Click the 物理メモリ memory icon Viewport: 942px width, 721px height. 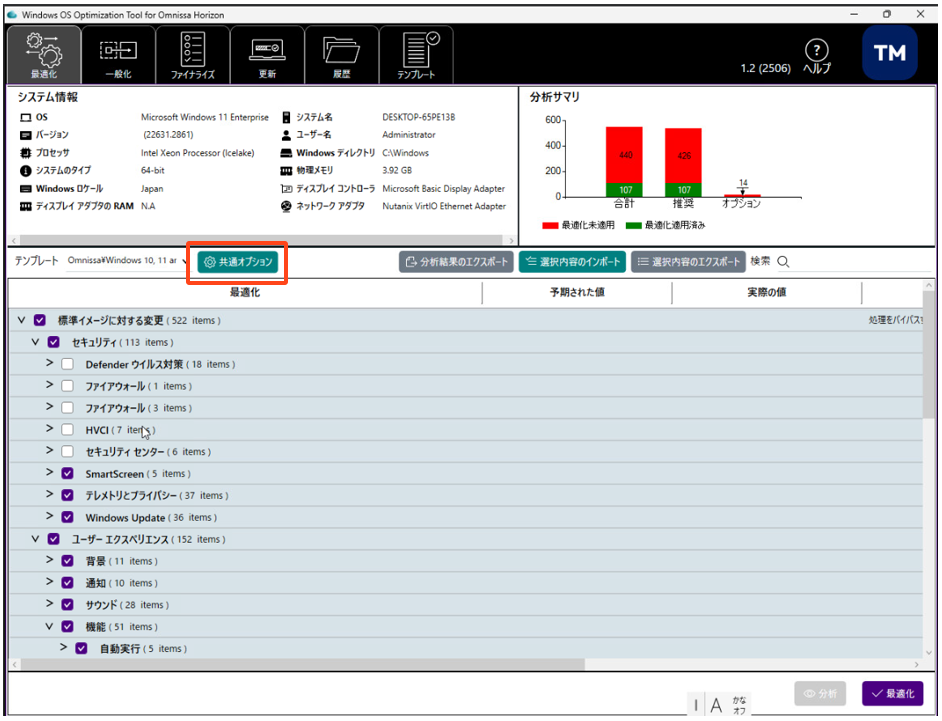[x=286, y=171]
